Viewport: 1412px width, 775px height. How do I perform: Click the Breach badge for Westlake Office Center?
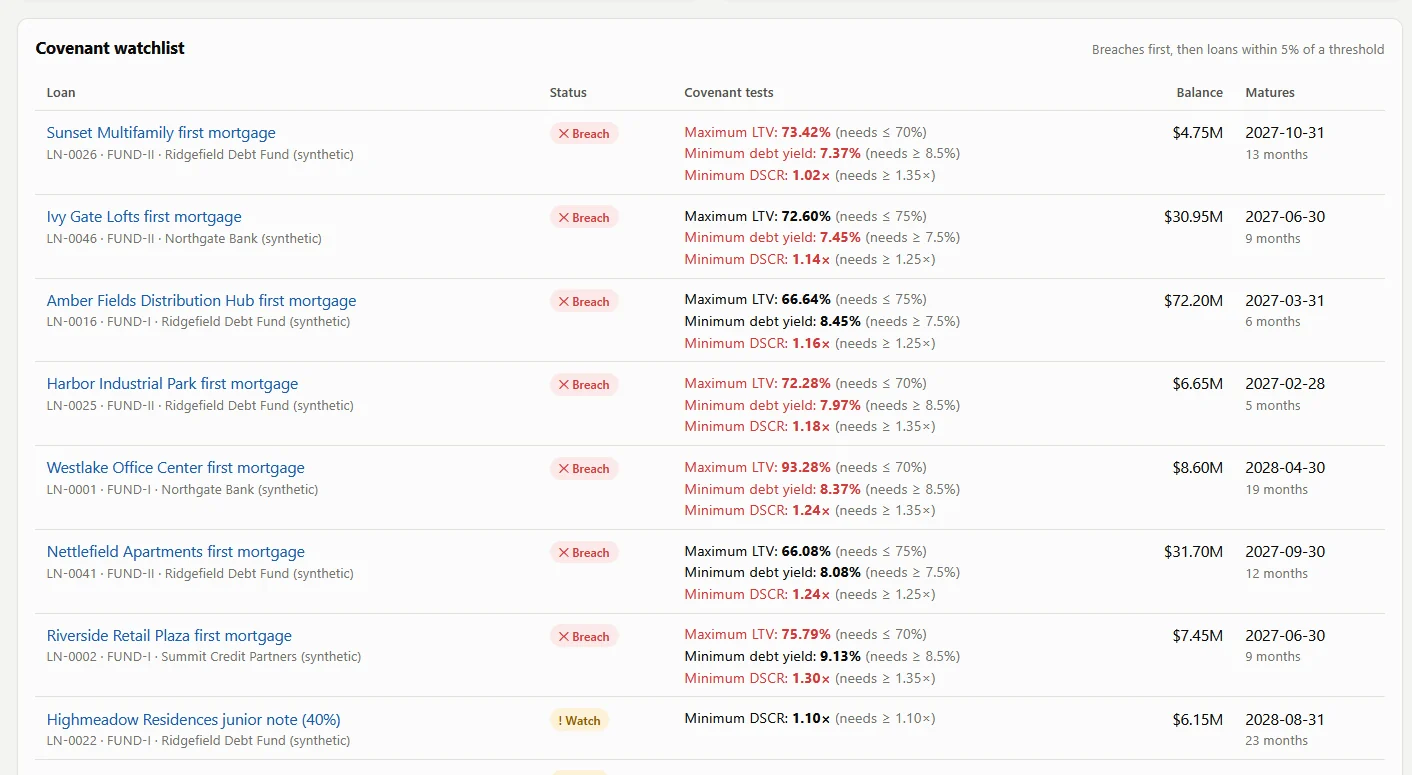point(584,468)
